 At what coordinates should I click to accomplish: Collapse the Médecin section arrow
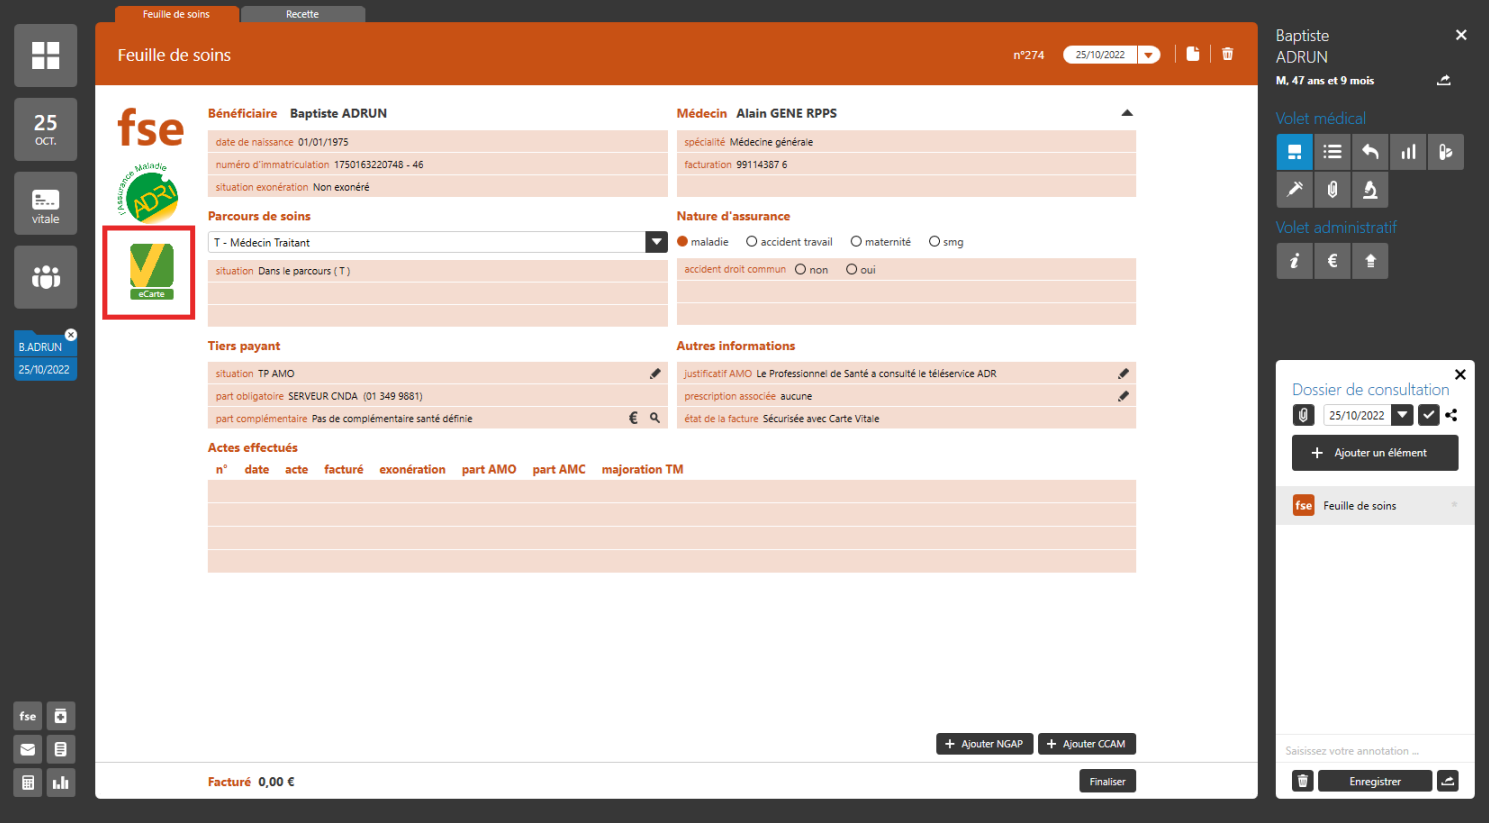pyautogui.click(x=1127, y=113)
